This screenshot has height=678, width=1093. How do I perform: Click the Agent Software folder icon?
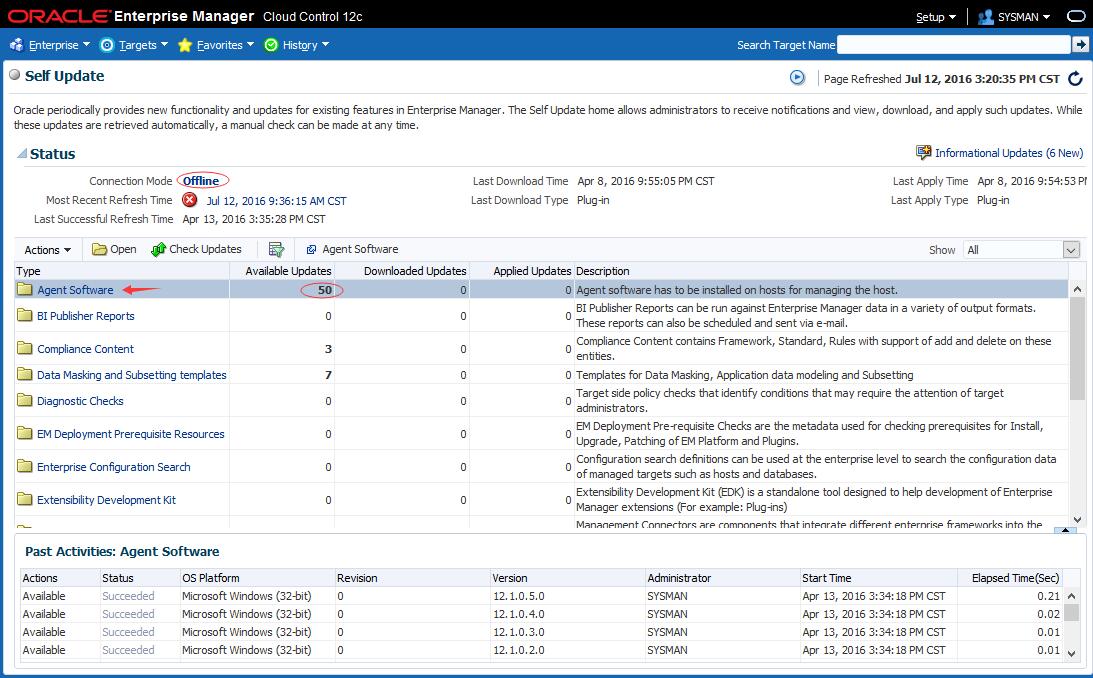[25, 289]
